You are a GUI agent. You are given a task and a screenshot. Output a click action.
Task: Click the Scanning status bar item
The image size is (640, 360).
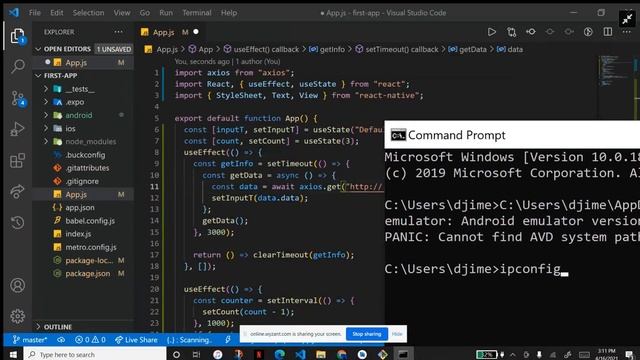point(189,340)
